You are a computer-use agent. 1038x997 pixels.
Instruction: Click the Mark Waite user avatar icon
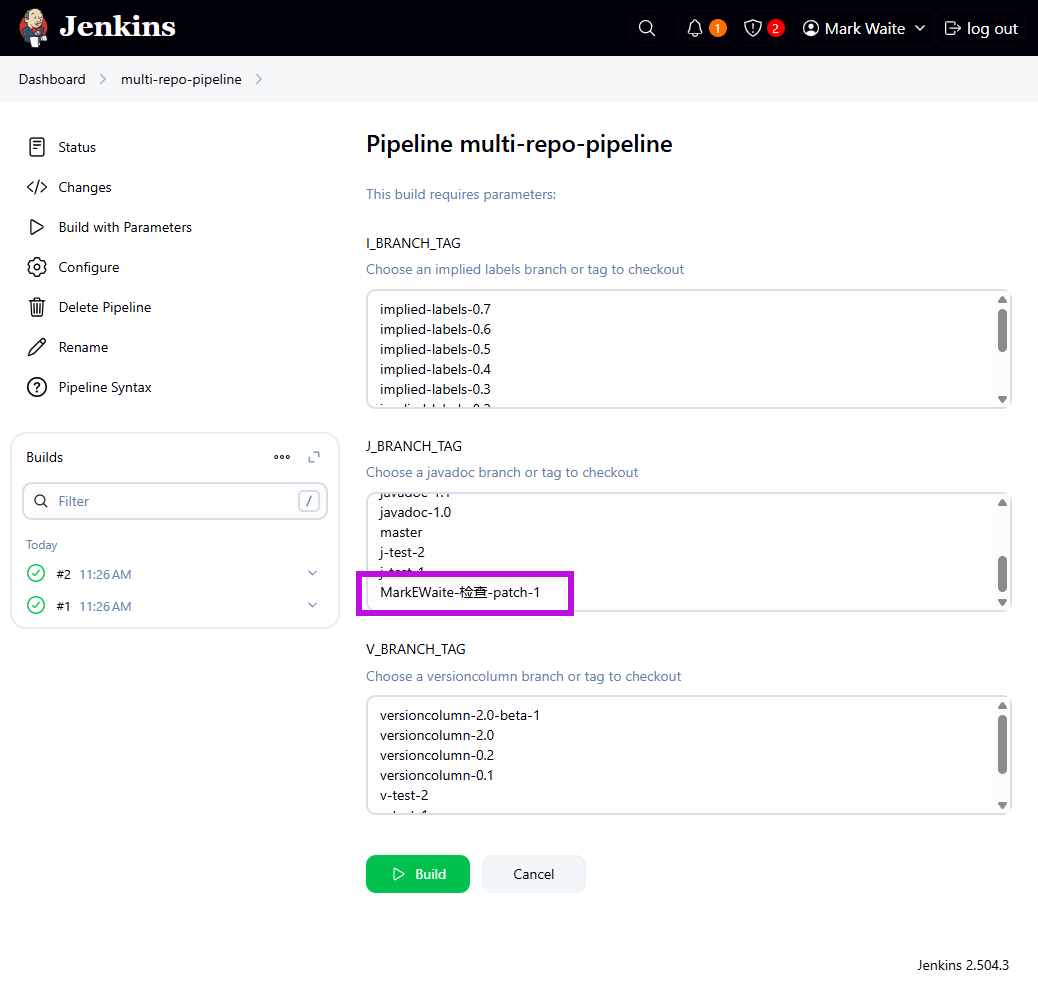pyautogui.click(x=811, y=28)
